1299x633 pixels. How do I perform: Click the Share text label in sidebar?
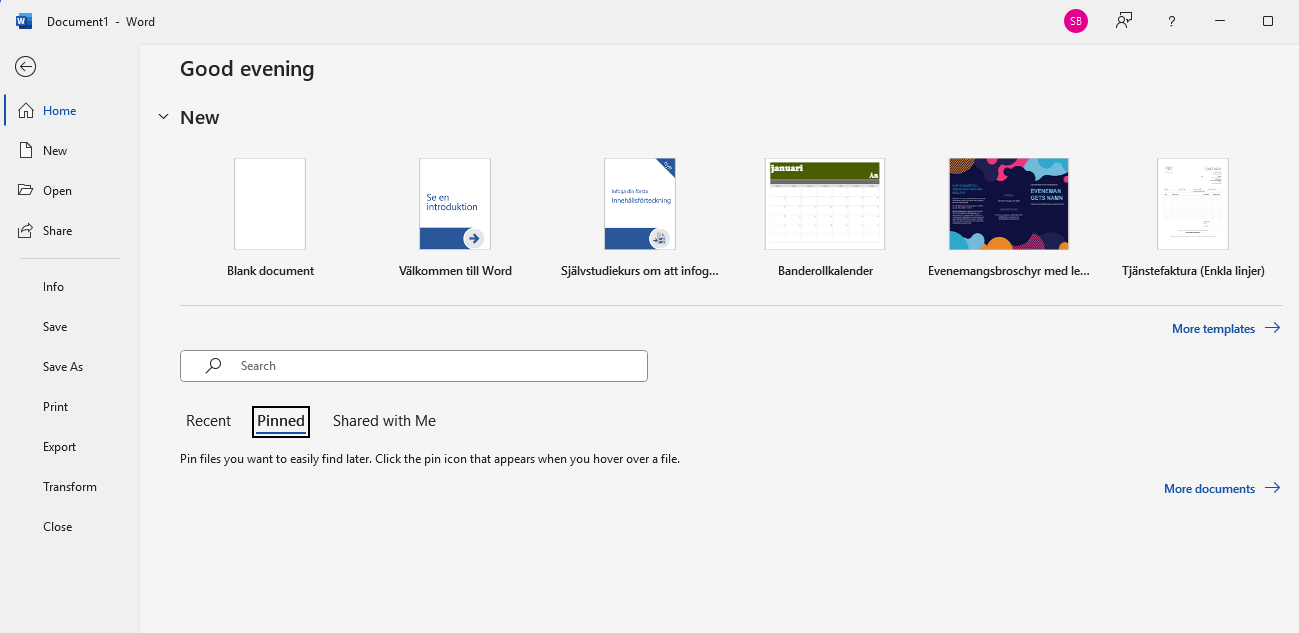coord(57,230)
